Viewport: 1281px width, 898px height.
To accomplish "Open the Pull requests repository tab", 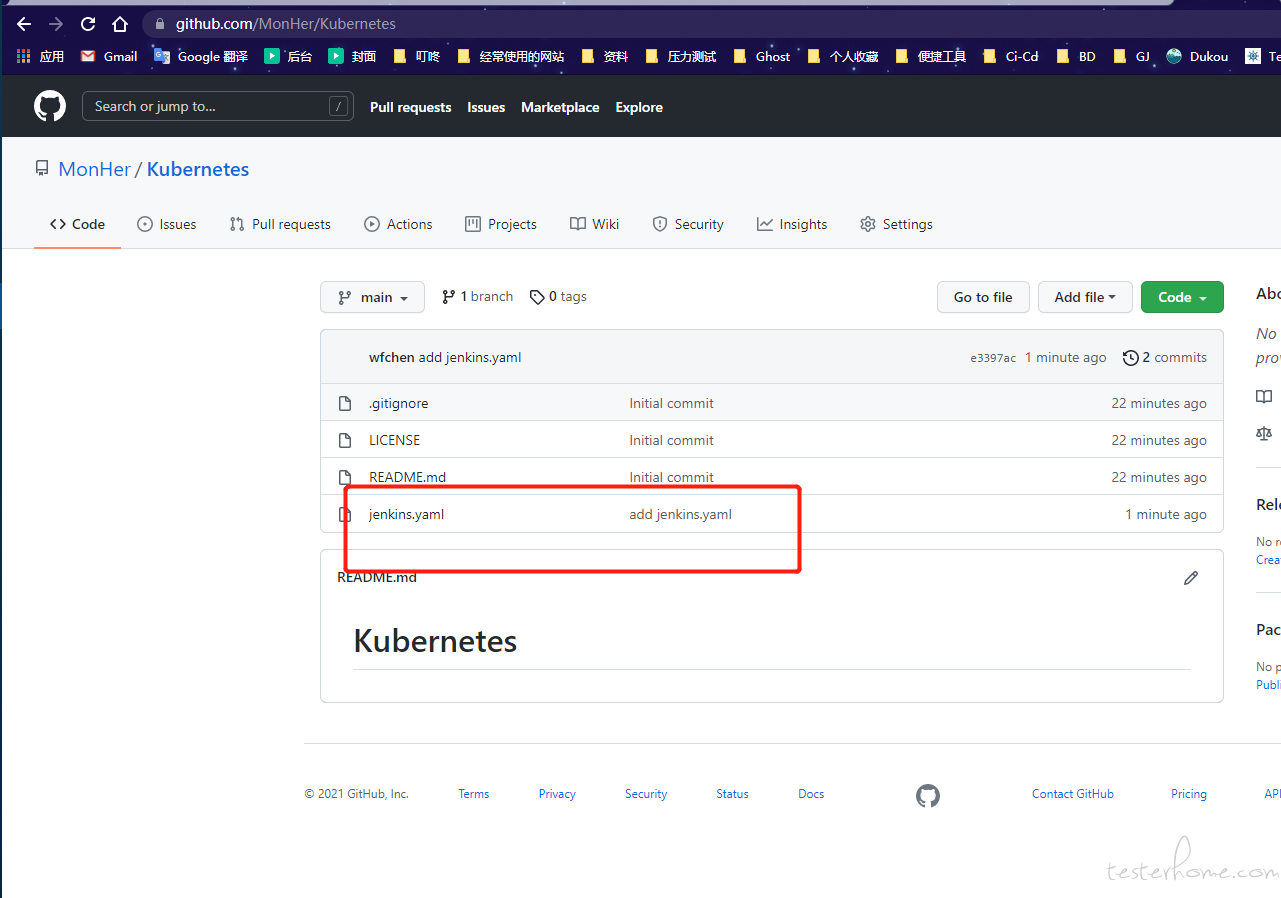I will click(280, 224).
